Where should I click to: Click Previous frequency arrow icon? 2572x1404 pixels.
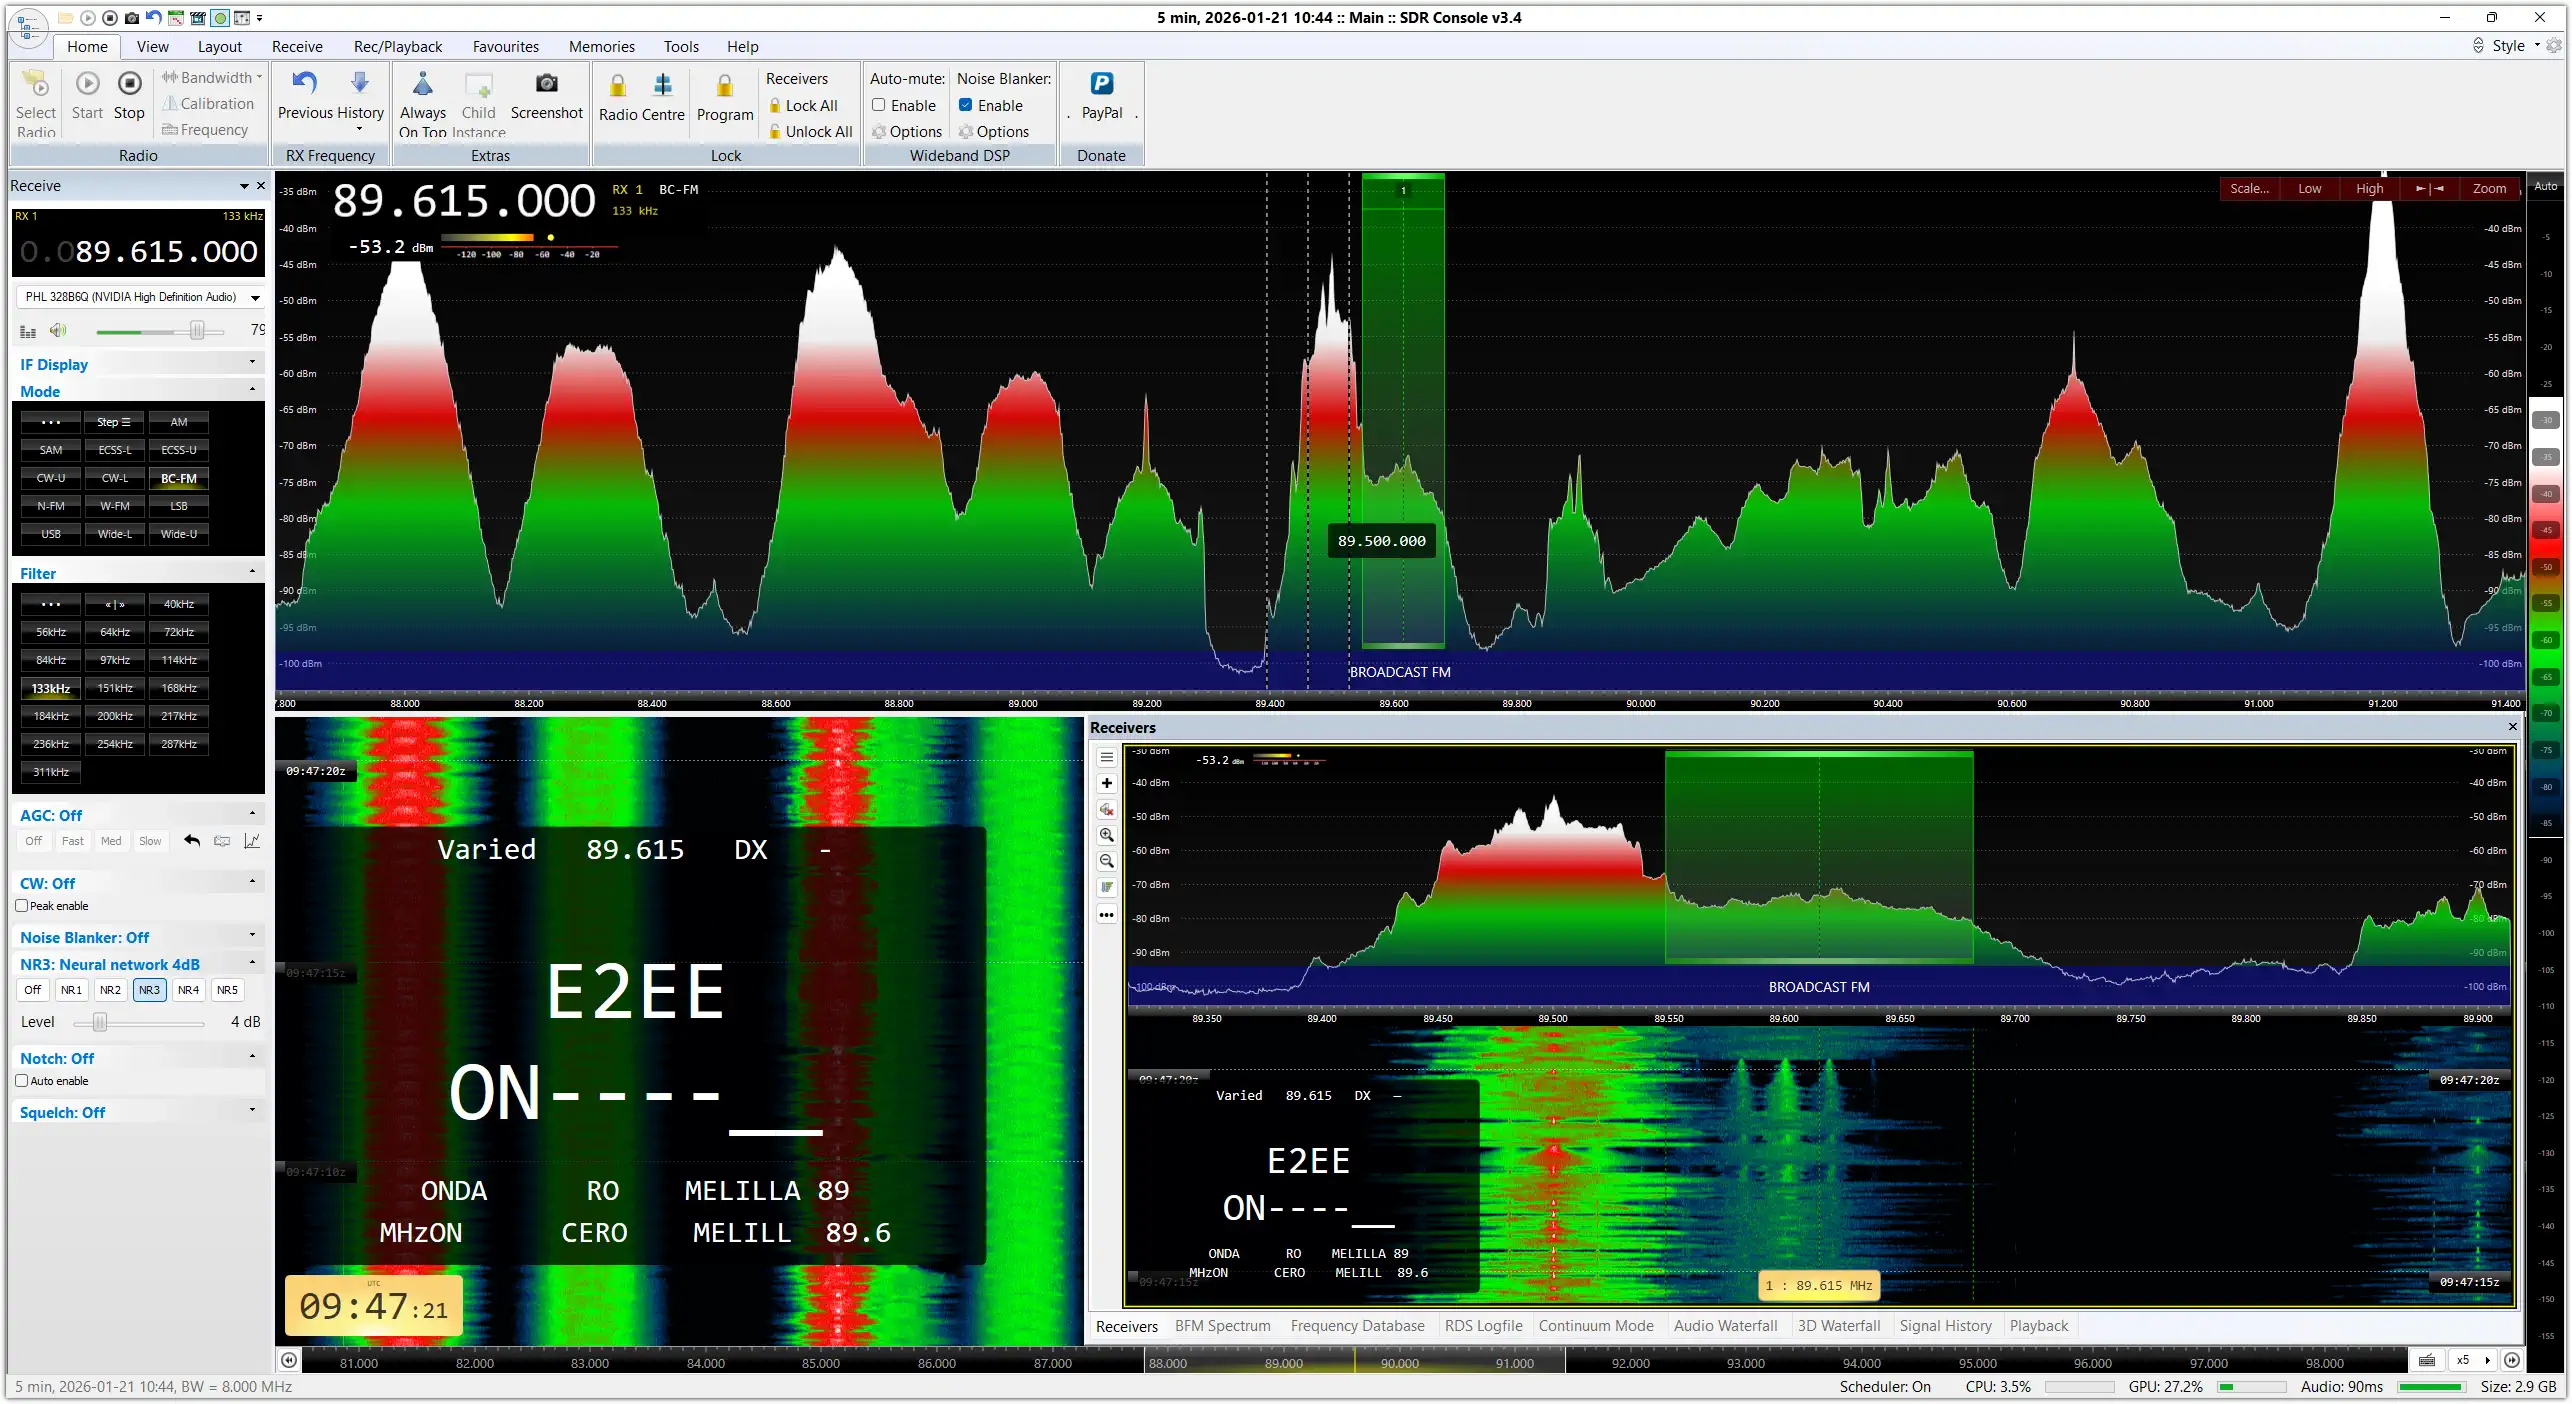304,83
